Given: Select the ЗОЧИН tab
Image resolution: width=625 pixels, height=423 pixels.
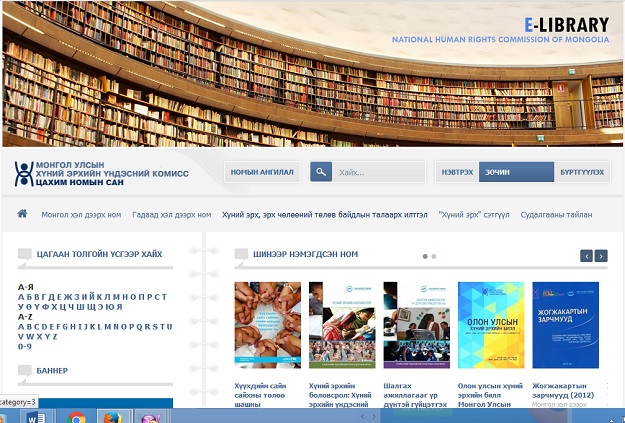Looking at the screenshot, I should [x=497, y=172].
